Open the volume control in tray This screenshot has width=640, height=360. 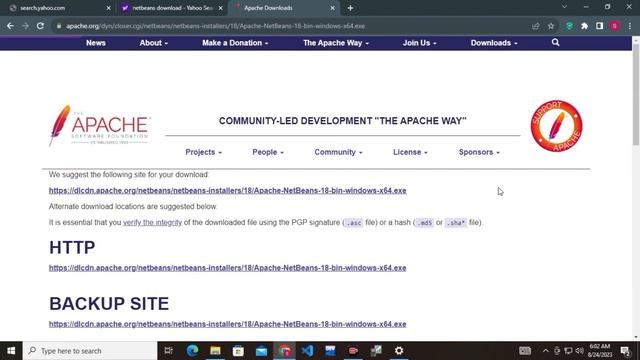pyautogui.click(x=580, y=351)
